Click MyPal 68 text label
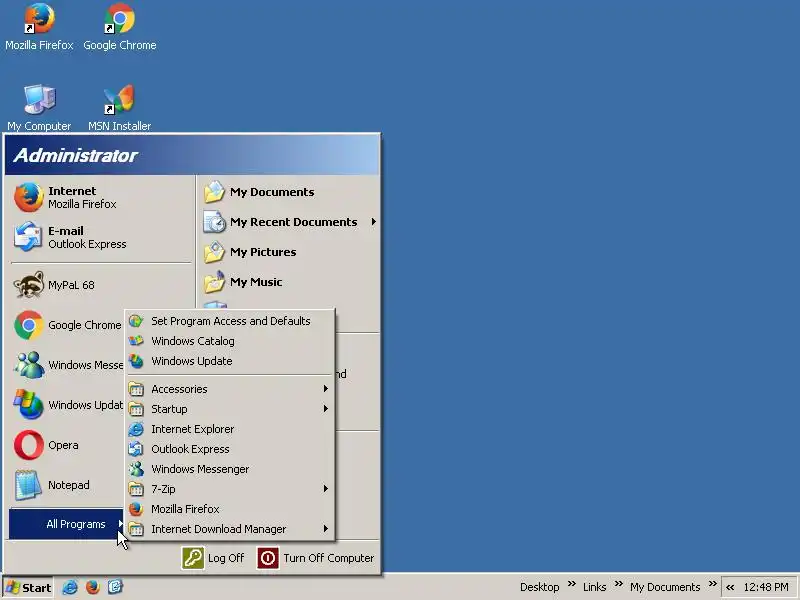The width and height of the screenshot is (800, 600). [x=71, y=285]
